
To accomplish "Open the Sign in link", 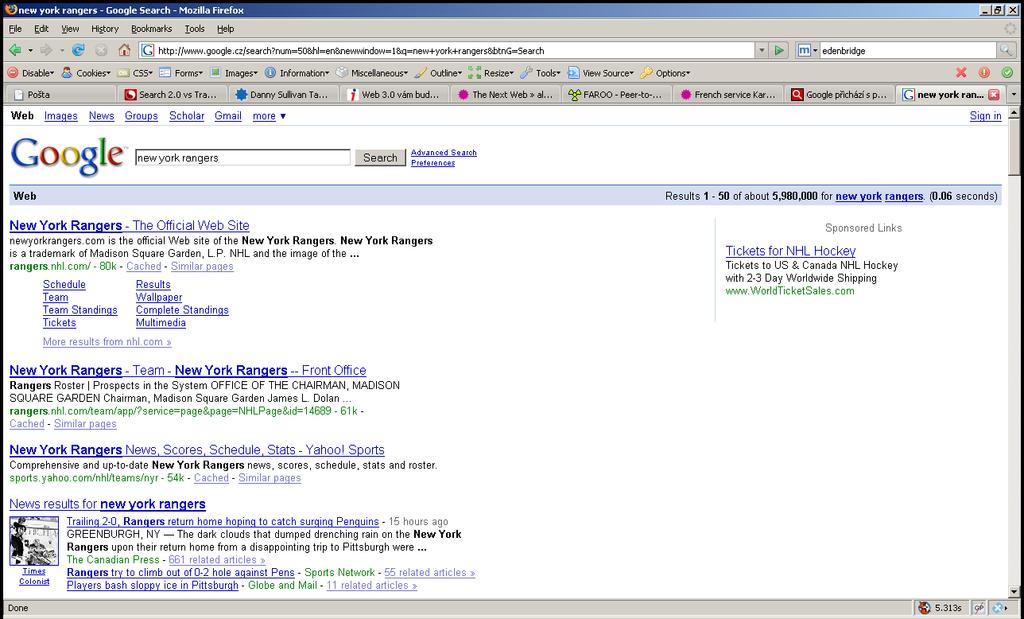I will click(x=985, y=116).
